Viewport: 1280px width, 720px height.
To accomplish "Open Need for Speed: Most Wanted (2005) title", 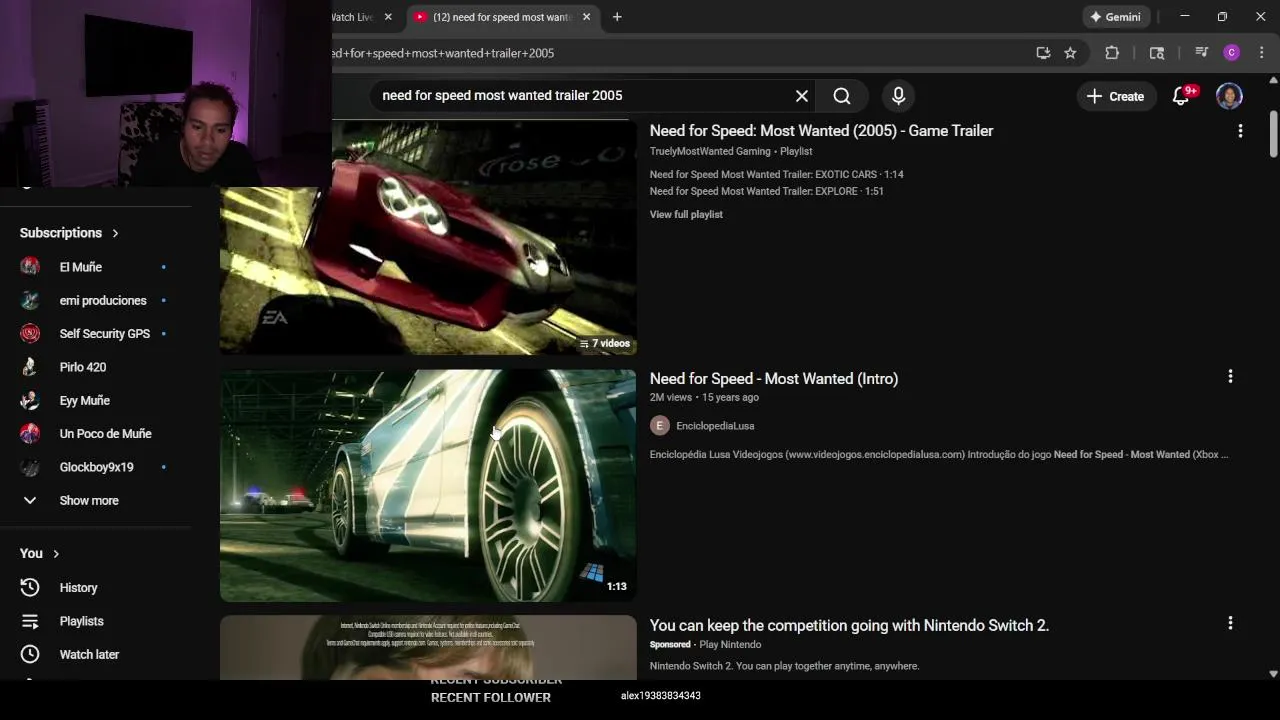I will pos(821,131).
